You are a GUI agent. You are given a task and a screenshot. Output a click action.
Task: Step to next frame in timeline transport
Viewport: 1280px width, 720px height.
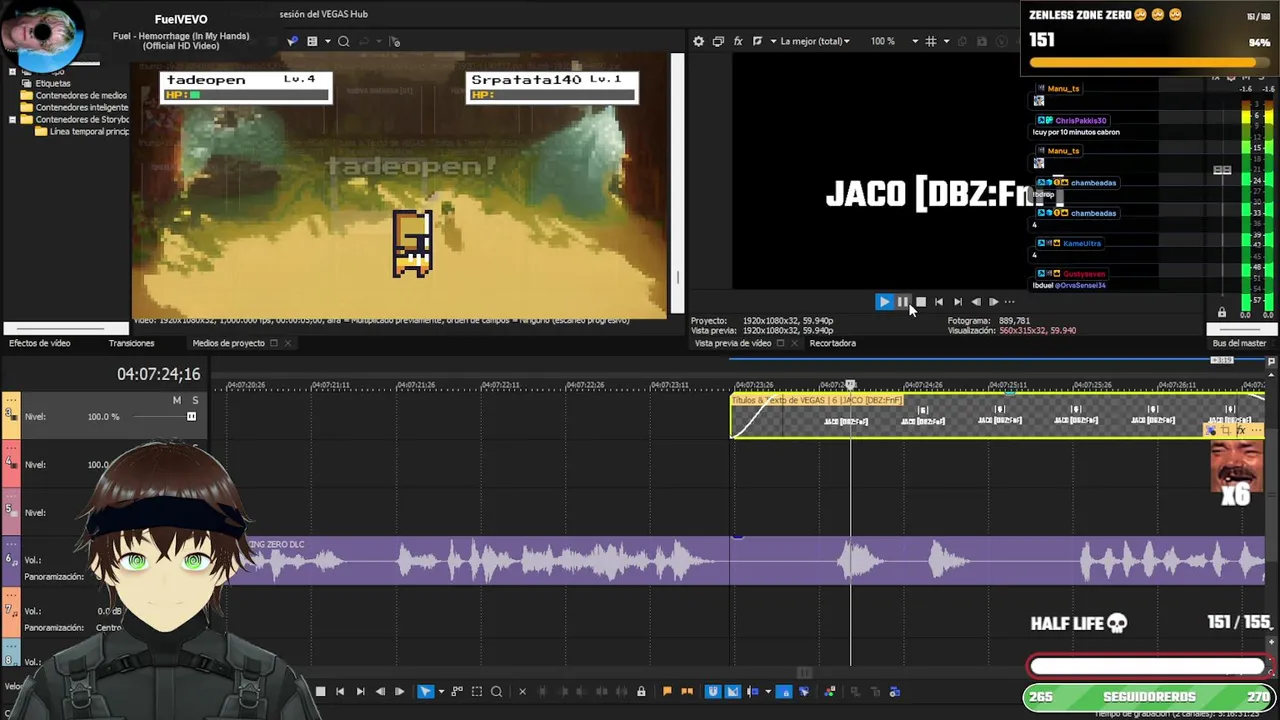point(399,691)
